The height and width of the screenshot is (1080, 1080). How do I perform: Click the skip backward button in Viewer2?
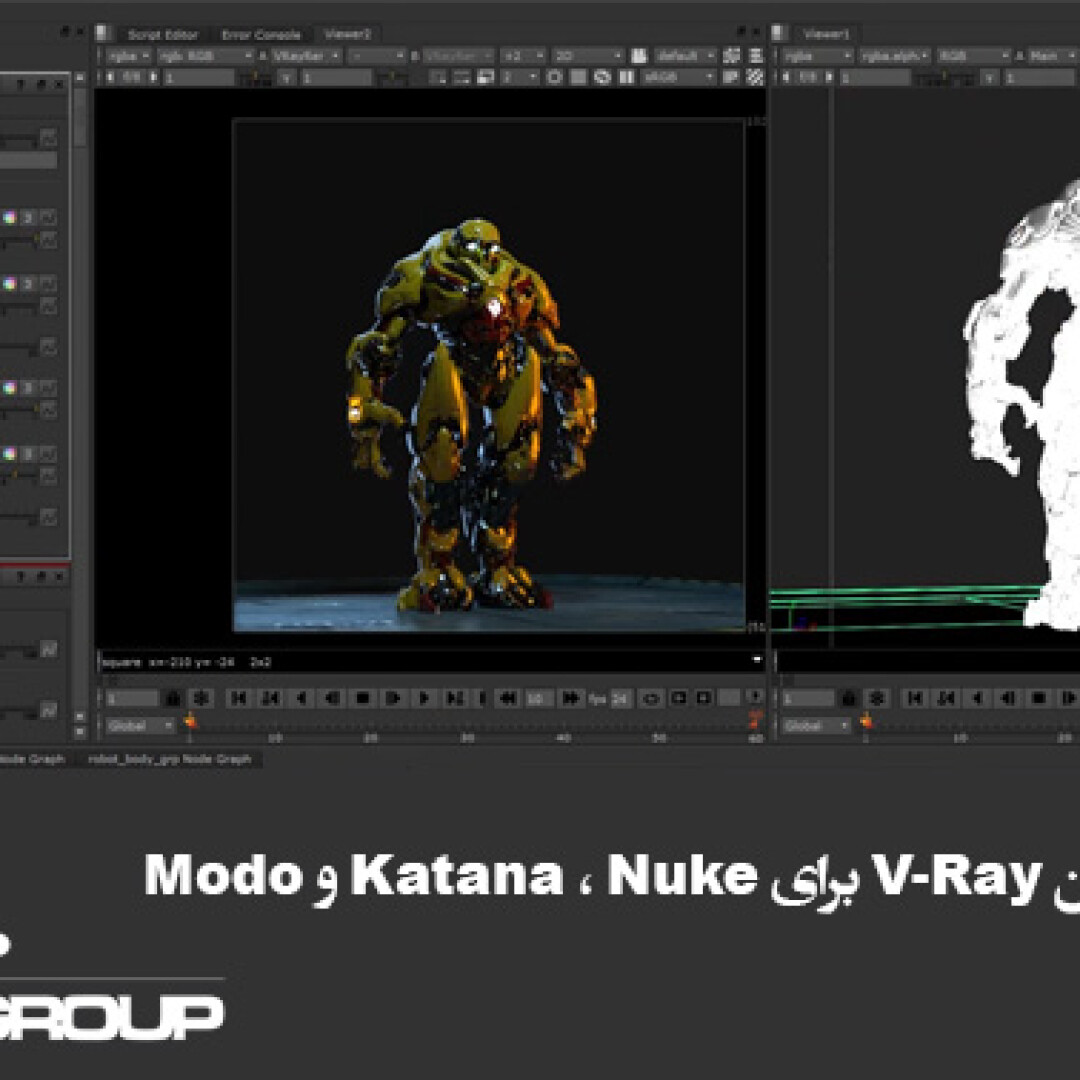[508, 698]
